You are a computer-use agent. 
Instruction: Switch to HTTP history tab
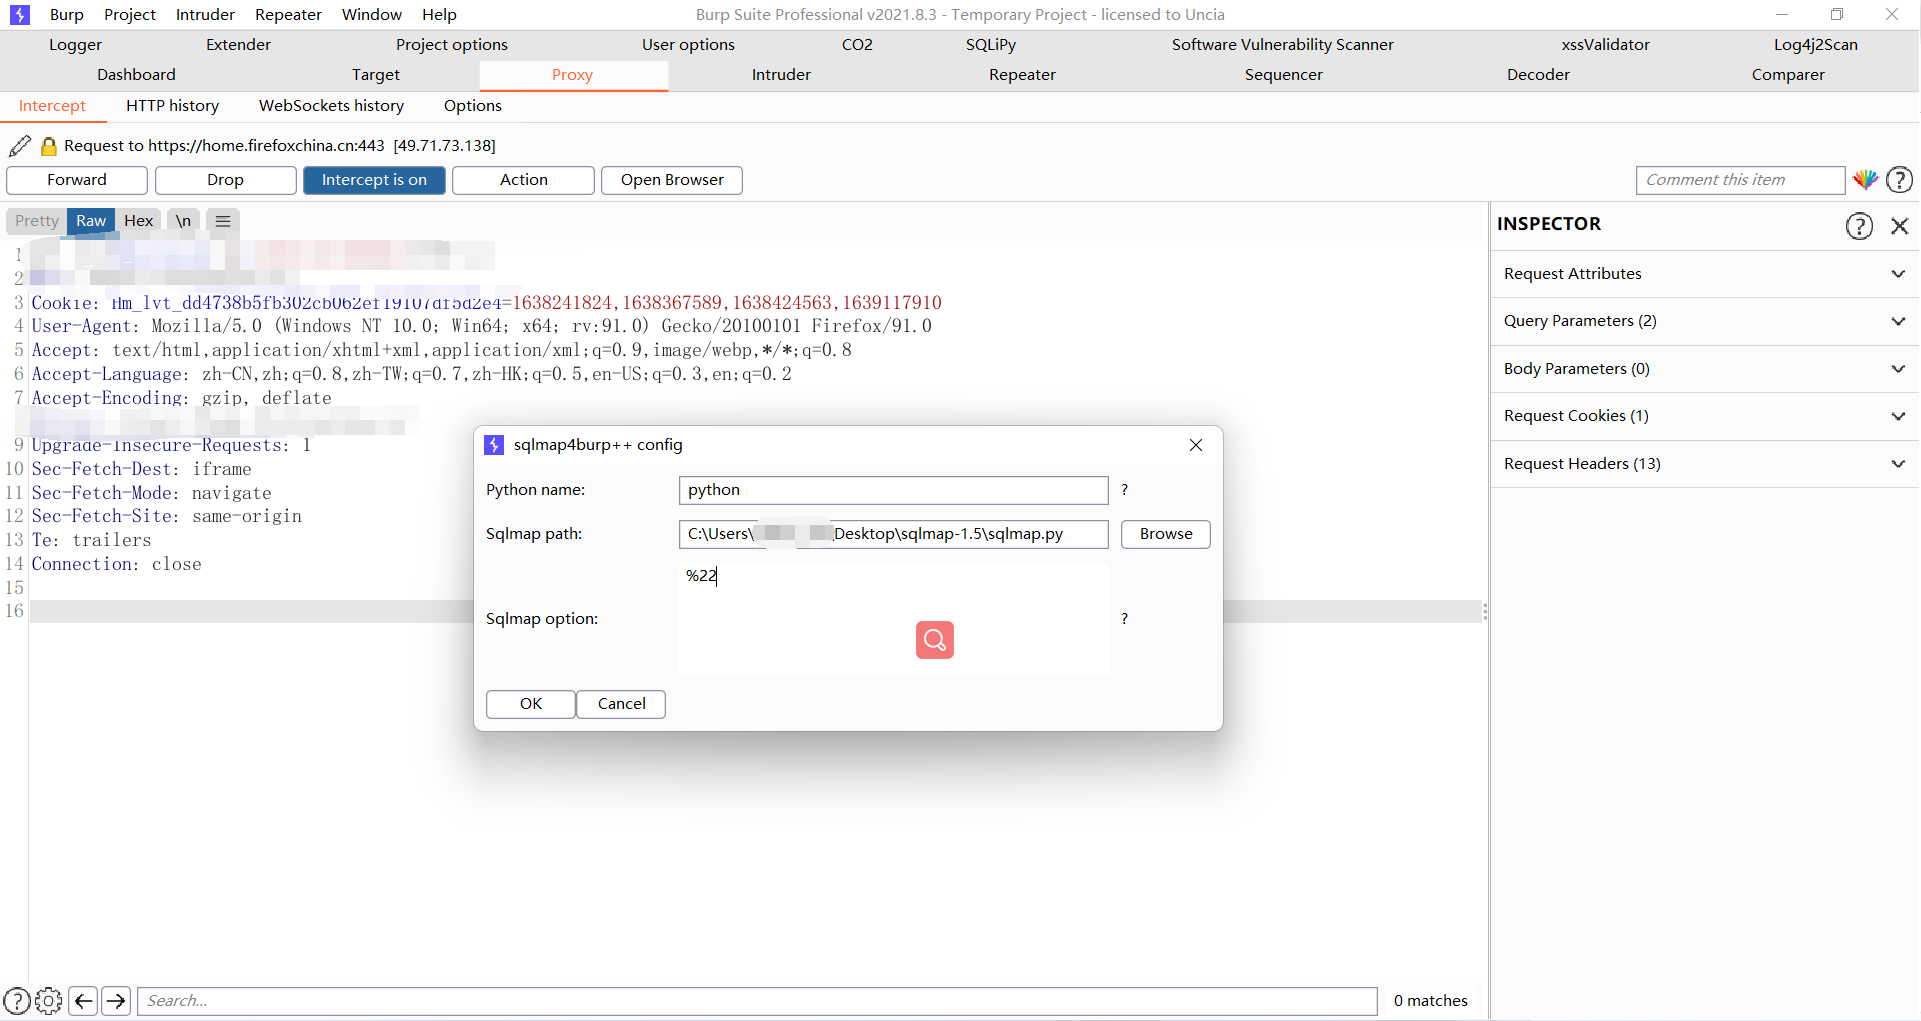[x=172, y=106]
